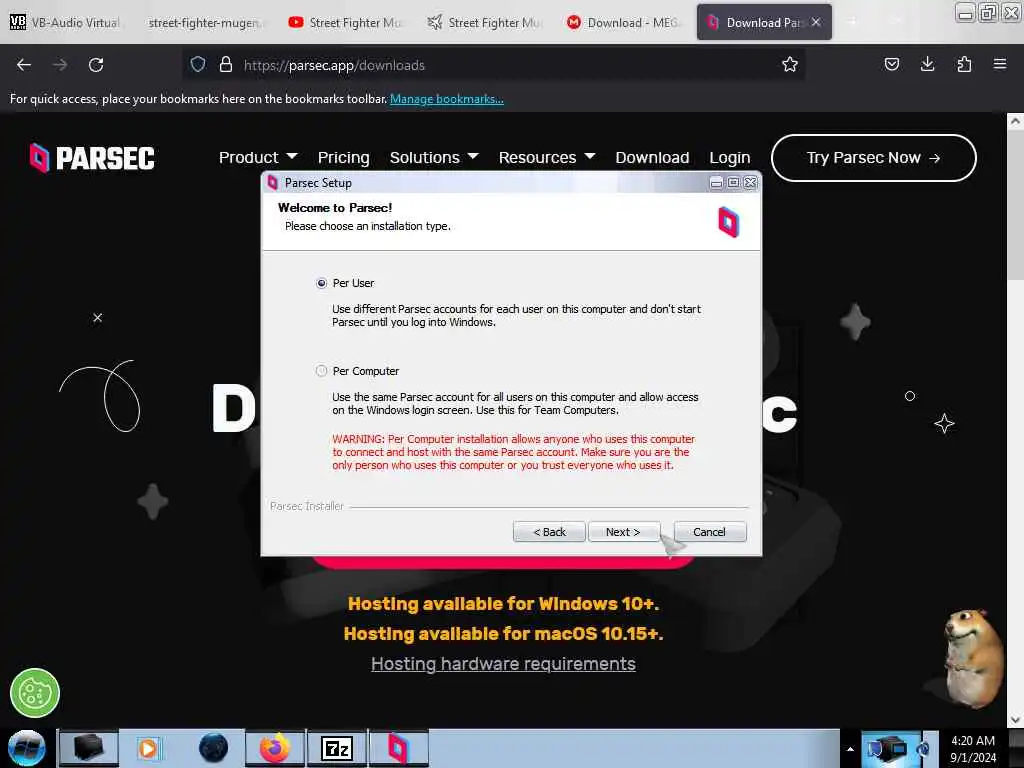The width and height of the screenshot is (1024, 768).
Task: Click scrollbar down arrow on page
Action: click(x=1015, y=720)
